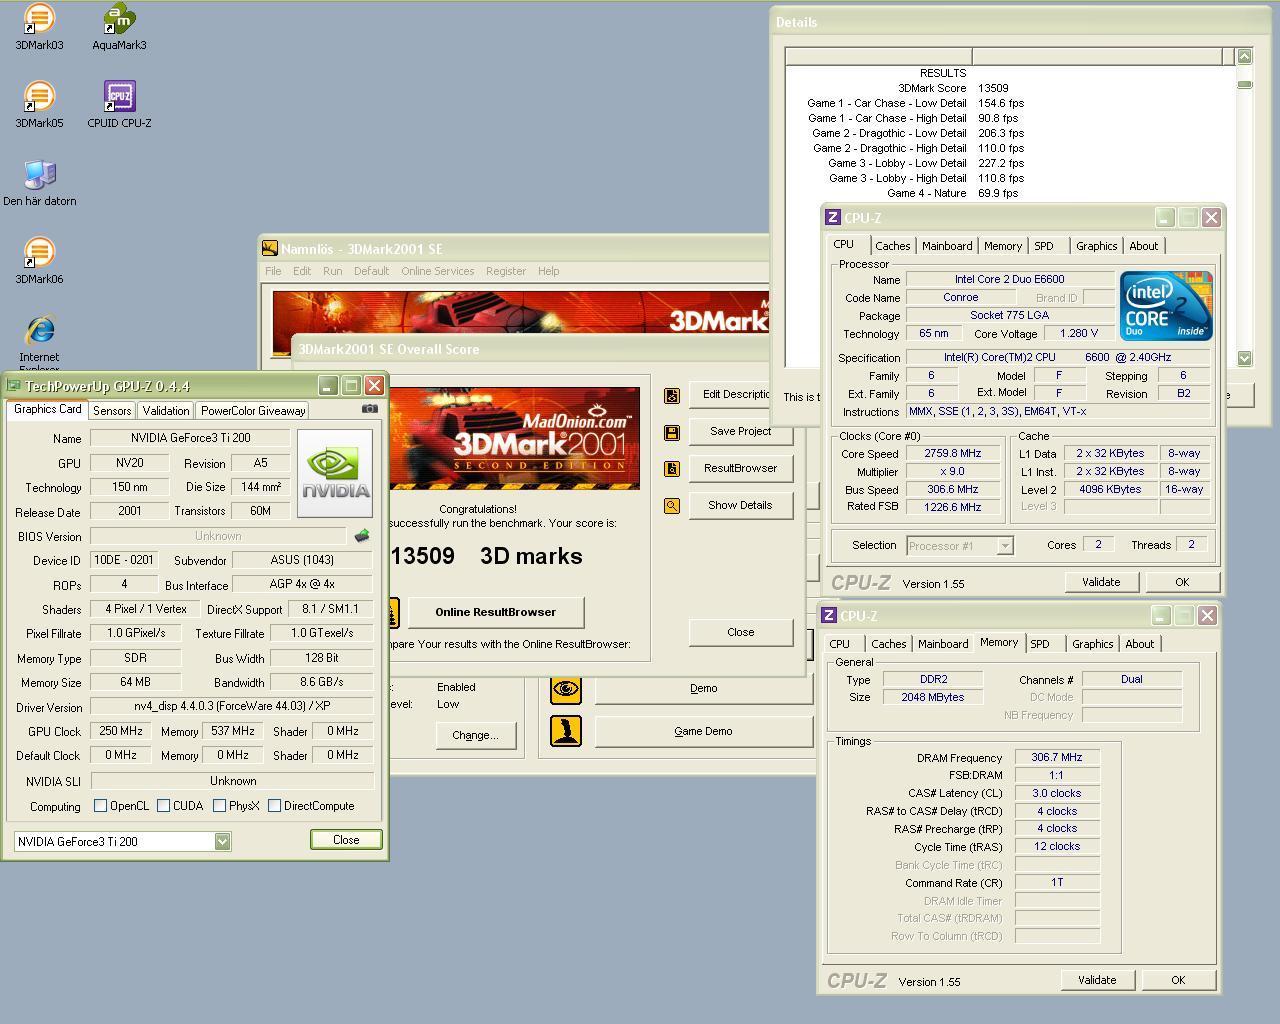
Task: Open the File menu in 3DMark2001
Action: coord(273,271)
